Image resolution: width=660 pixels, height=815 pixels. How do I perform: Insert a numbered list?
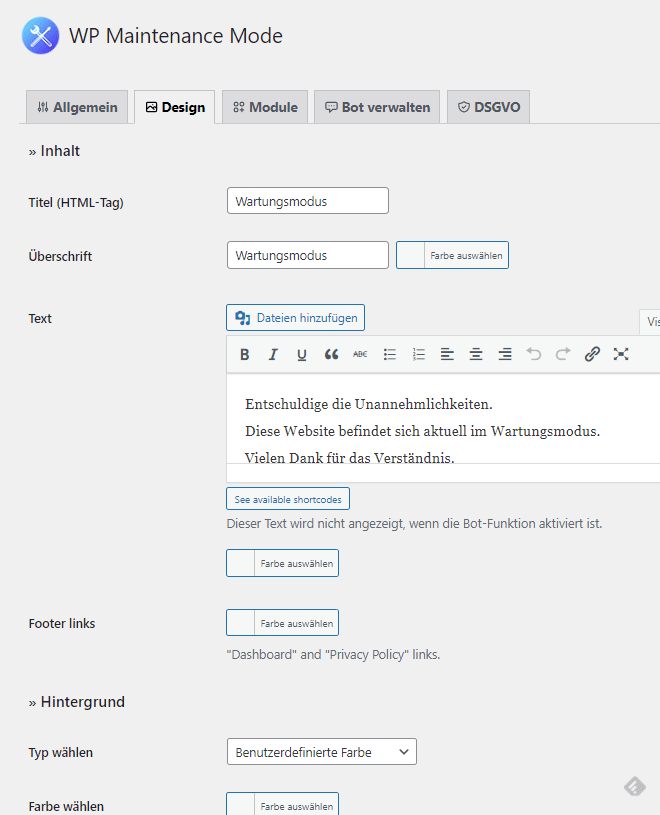coord(418,354)
